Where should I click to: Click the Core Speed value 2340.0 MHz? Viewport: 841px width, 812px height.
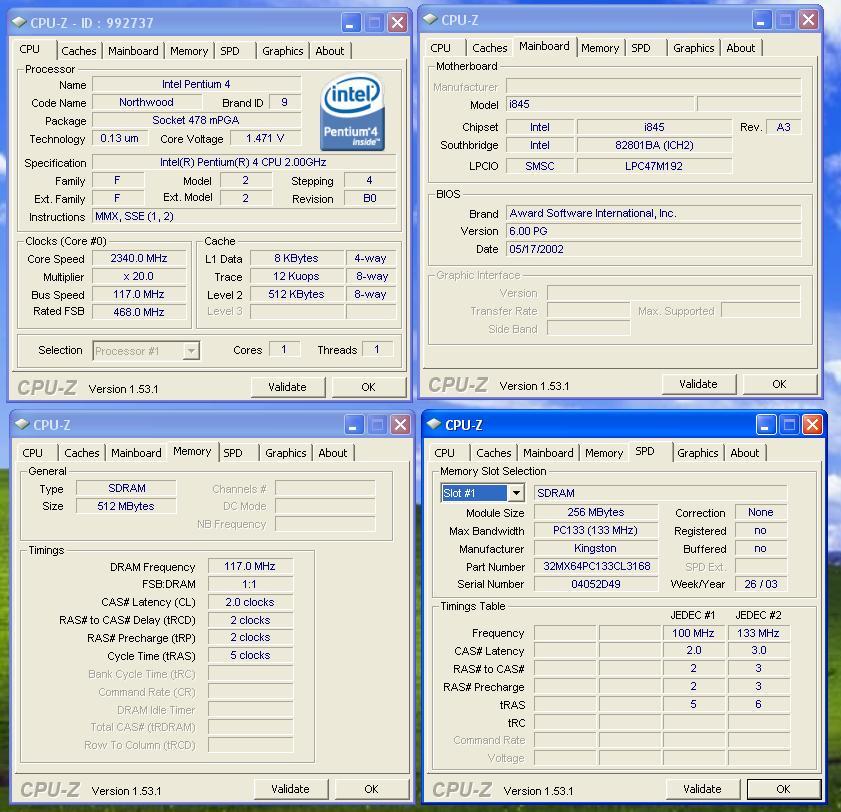tap(139, 258)
